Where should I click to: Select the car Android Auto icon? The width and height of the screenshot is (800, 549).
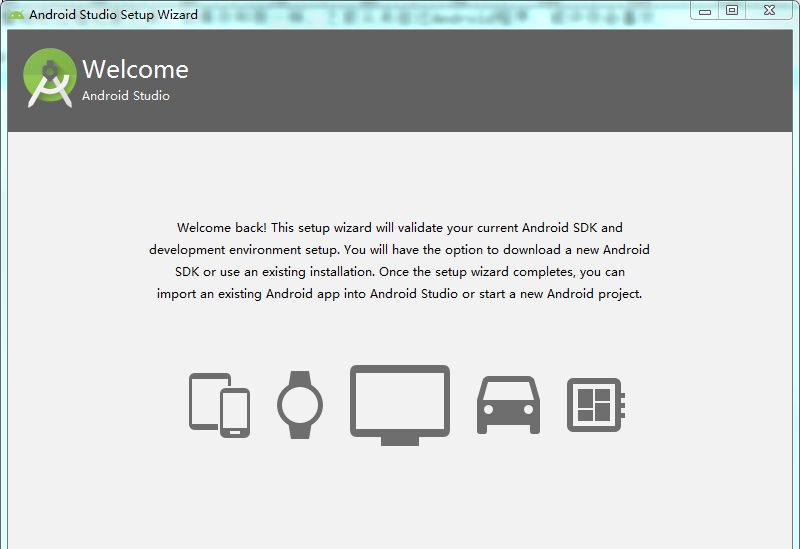[x=508, y=405]
